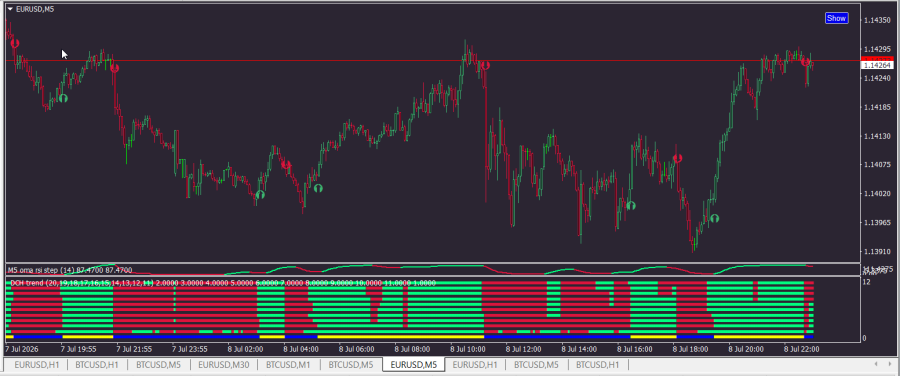The height and width of the screenshot is (376, 900).
Task: Click the 1.14350 price scale value
Action: (x=876, y=21)
